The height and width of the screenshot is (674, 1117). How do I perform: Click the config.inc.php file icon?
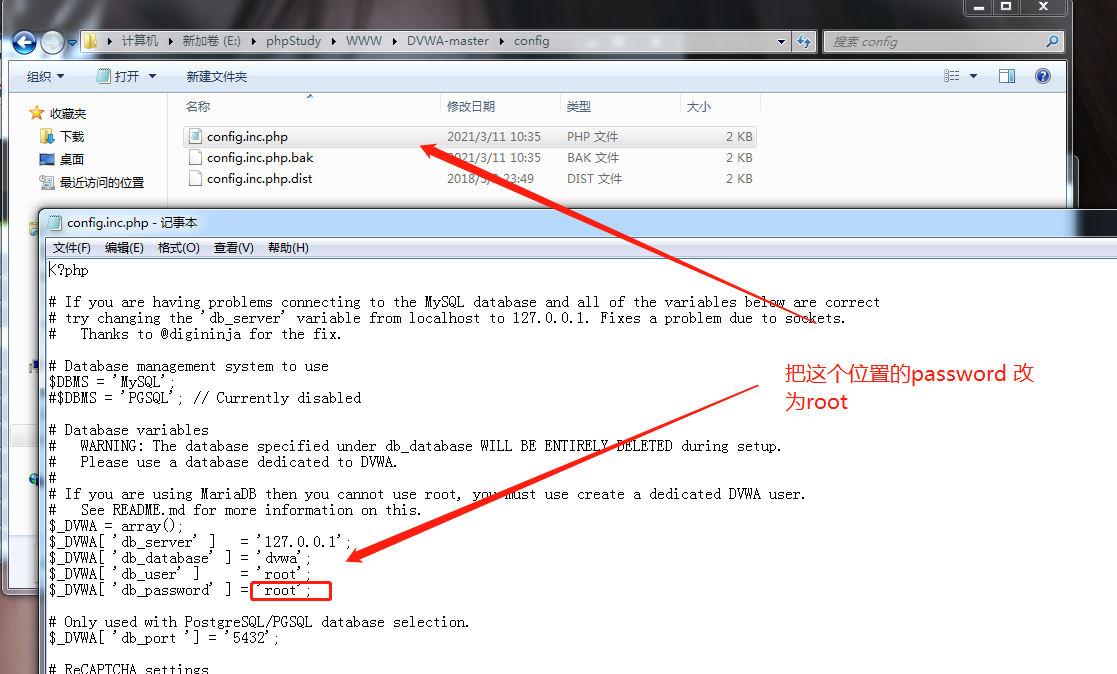click(x=195, y=136)
